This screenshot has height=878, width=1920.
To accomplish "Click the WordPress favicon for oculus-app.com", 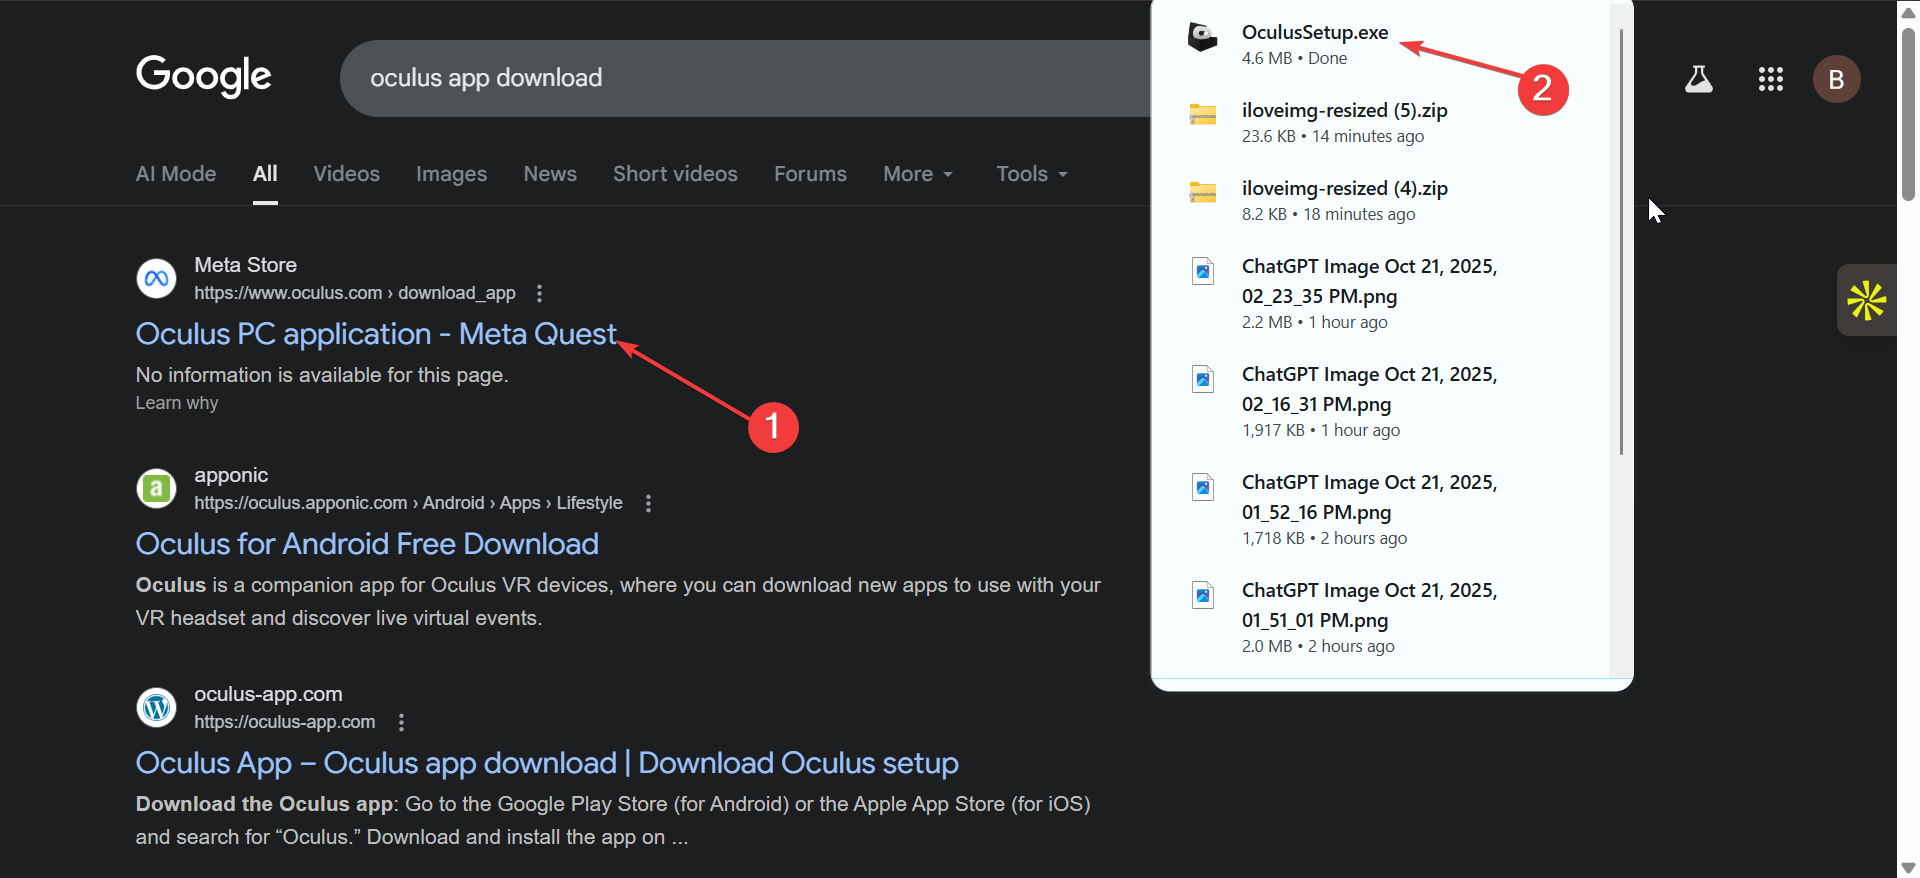I will pyautogui.click(x=156, y=707).
